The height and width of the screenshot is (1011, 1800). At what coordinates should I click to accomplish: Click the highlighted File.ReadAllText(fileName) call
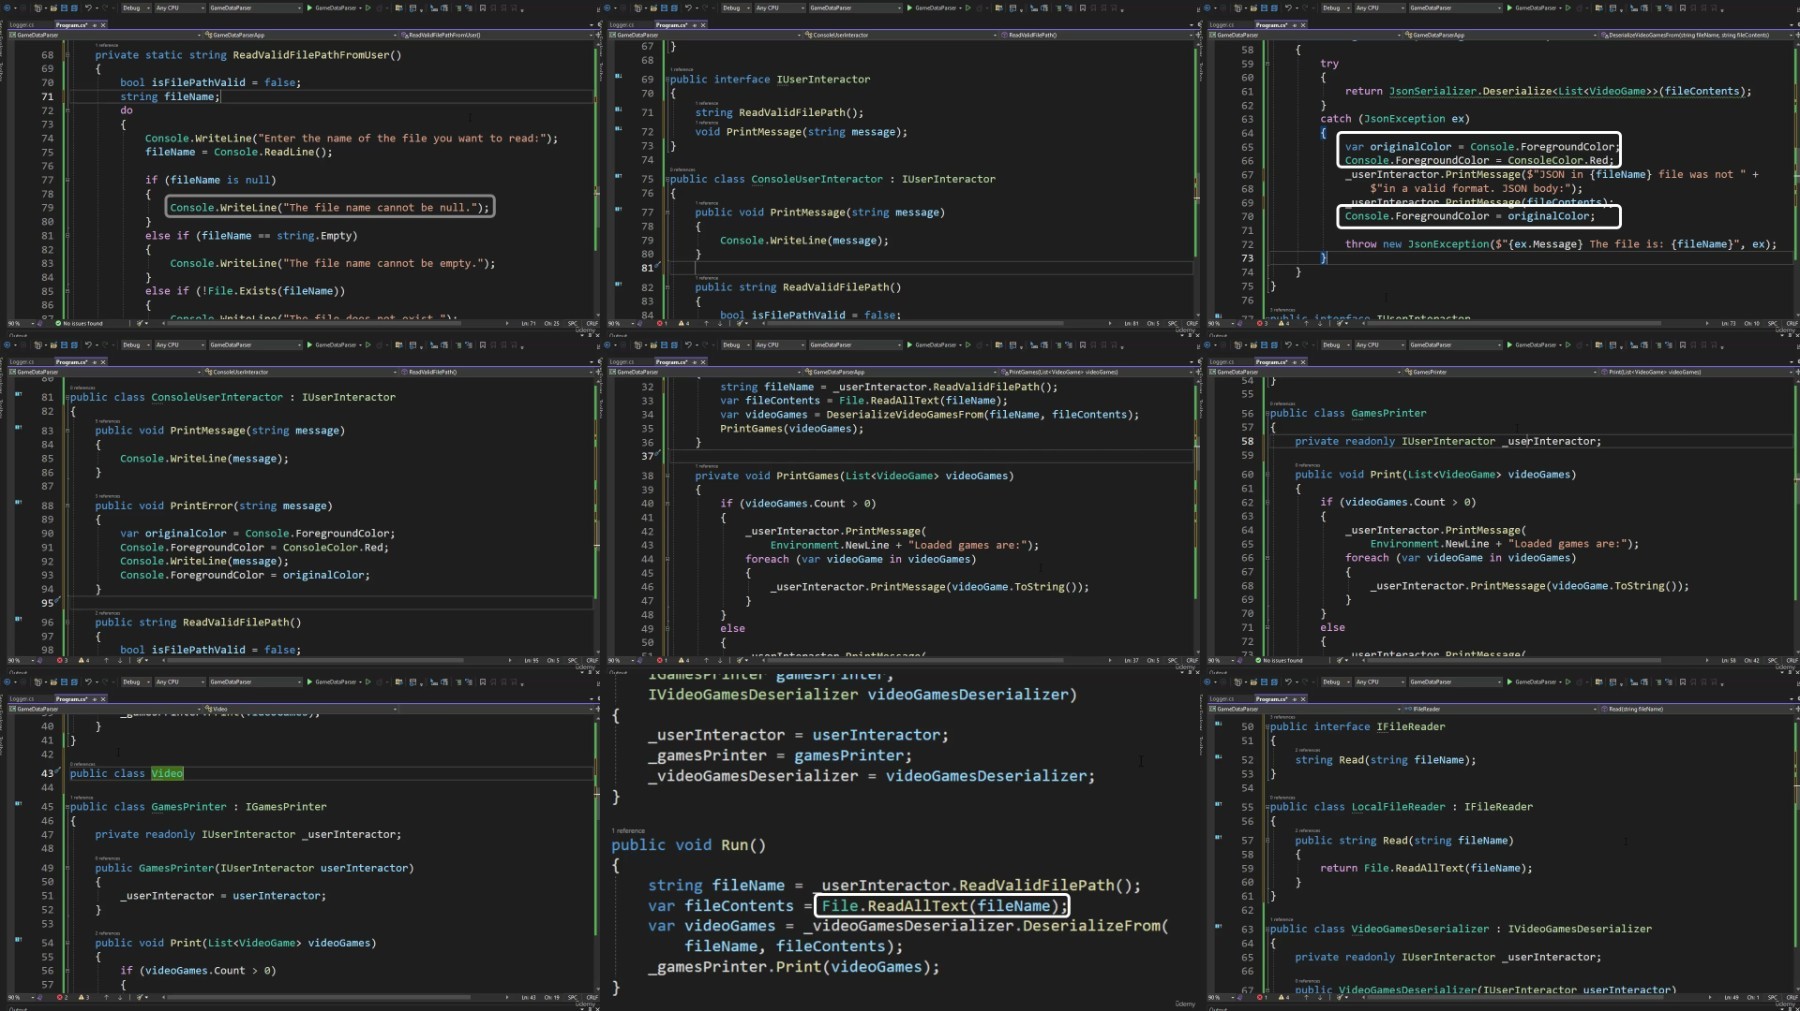pyautogui.click(x=940, y=906)
